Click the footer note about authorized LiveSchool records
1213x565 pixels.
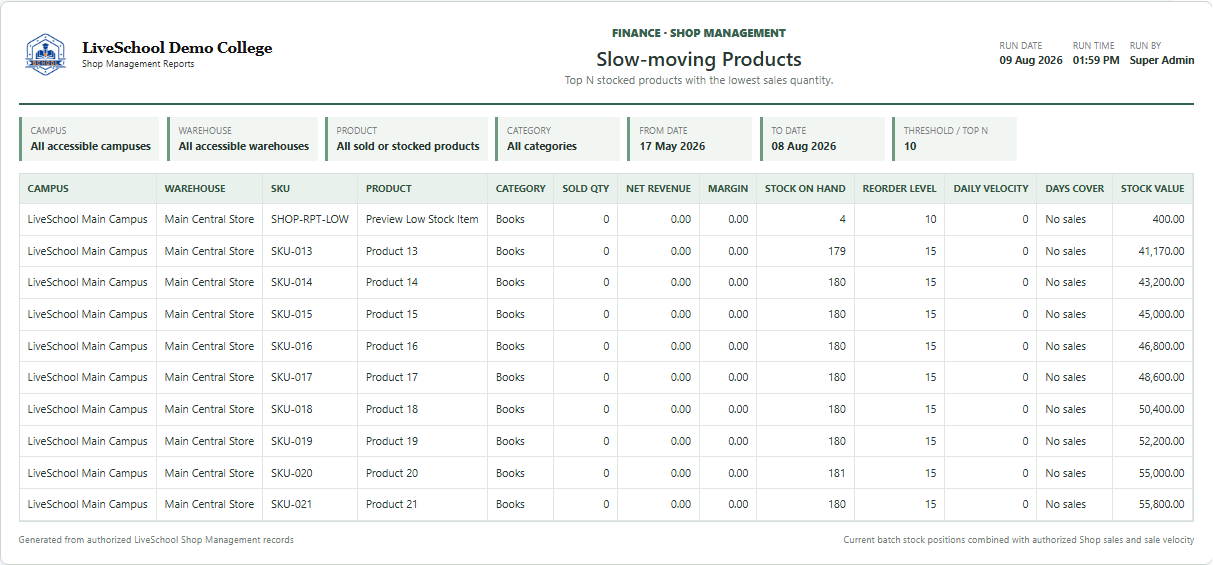tap(156, 540)
